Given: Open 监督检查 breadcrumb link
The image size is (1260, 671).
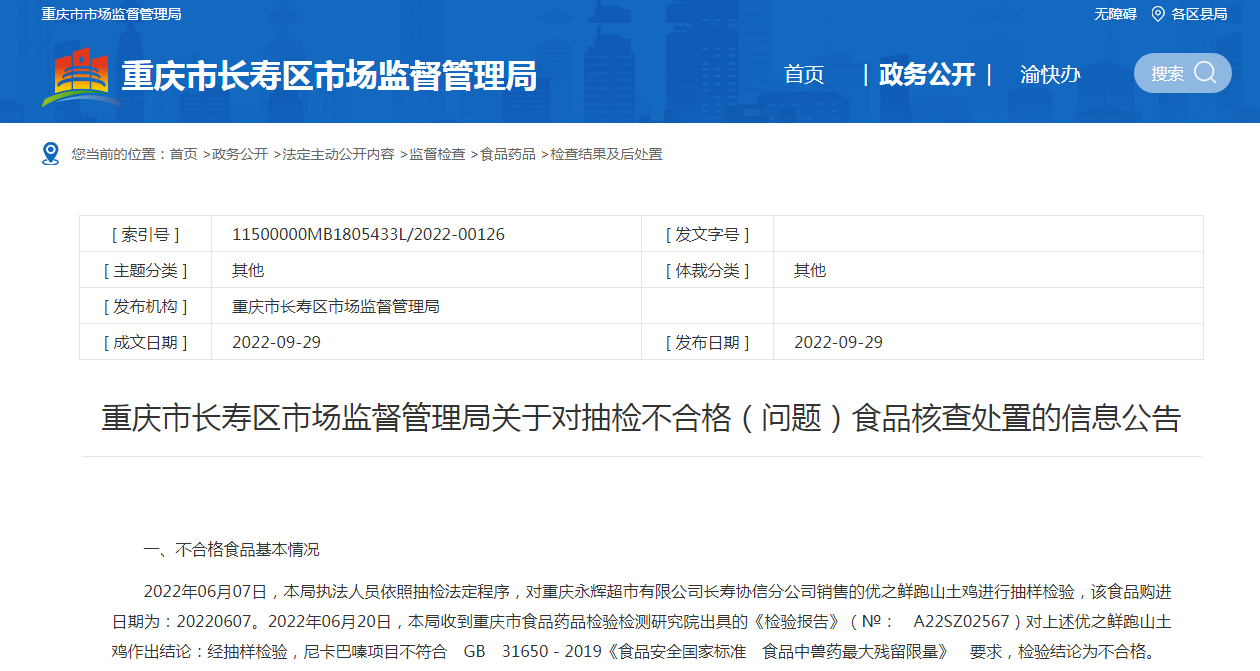Looking at the screenshot, I should coord(437,154).
